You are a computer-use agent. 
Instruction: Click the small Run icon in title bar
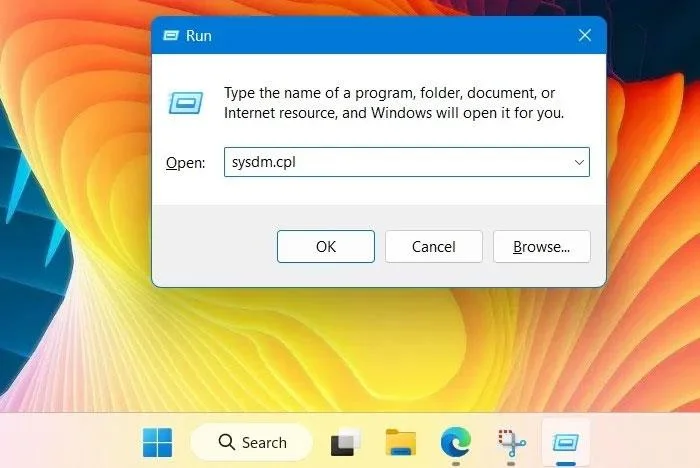click(x=171, y=35)
